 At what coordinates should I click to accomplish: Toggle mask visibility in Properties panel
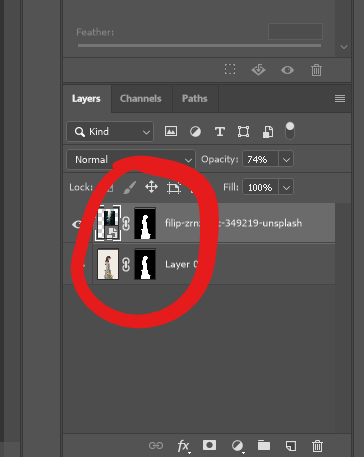(x=287, y=70)
